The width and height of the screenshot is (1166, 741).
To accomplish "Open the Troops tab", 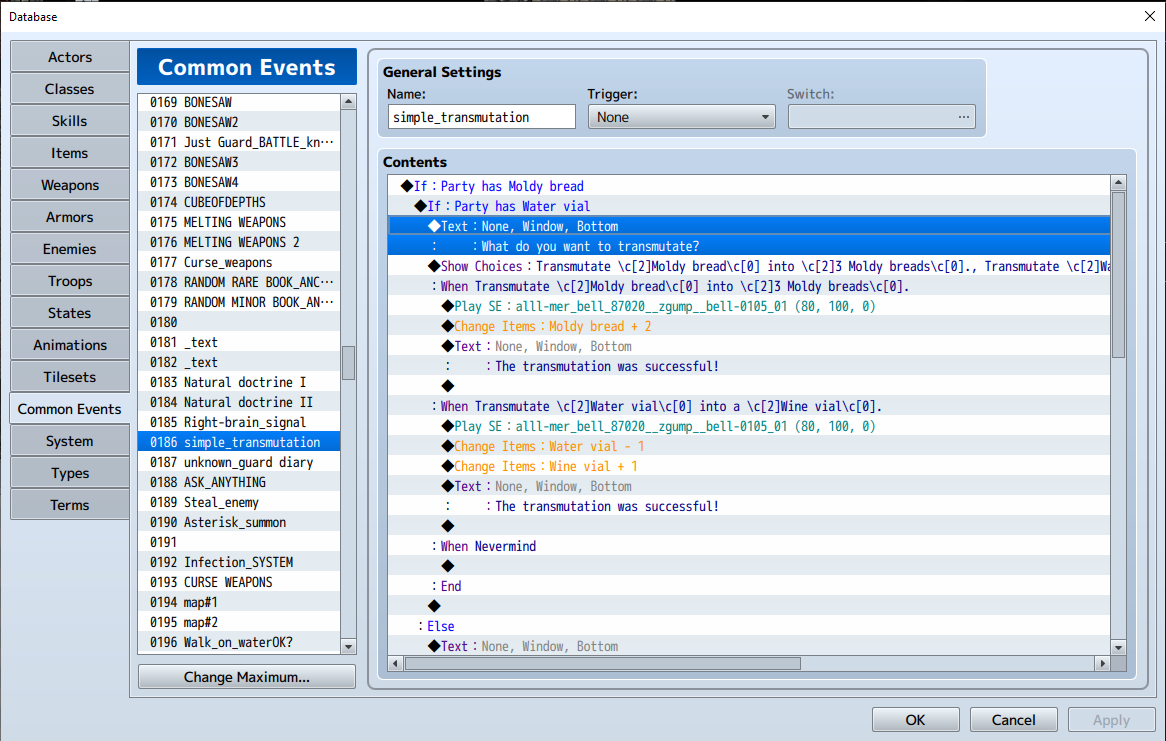I will [70, 280].
